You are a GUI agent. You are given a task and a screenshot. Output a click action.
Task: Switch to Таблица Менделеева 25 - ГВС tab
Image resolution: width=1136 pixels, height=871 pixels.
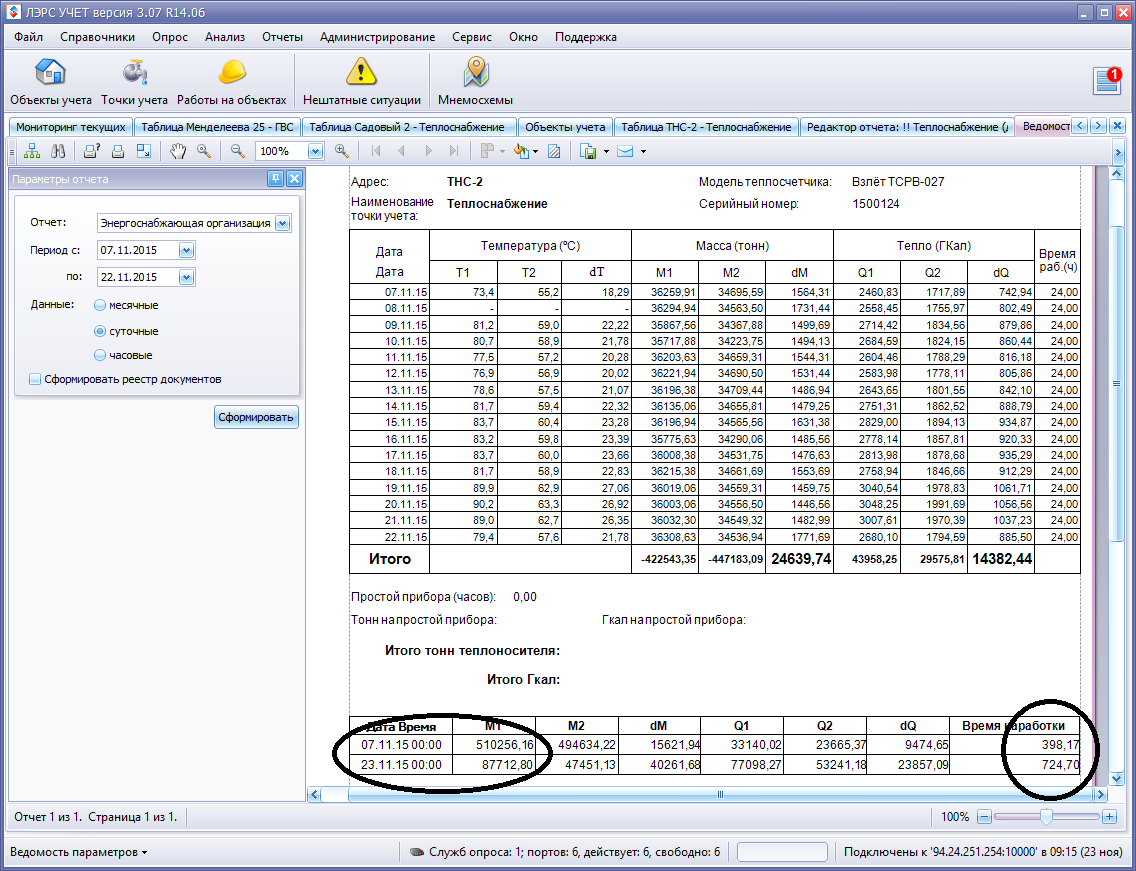coord(217,127)
